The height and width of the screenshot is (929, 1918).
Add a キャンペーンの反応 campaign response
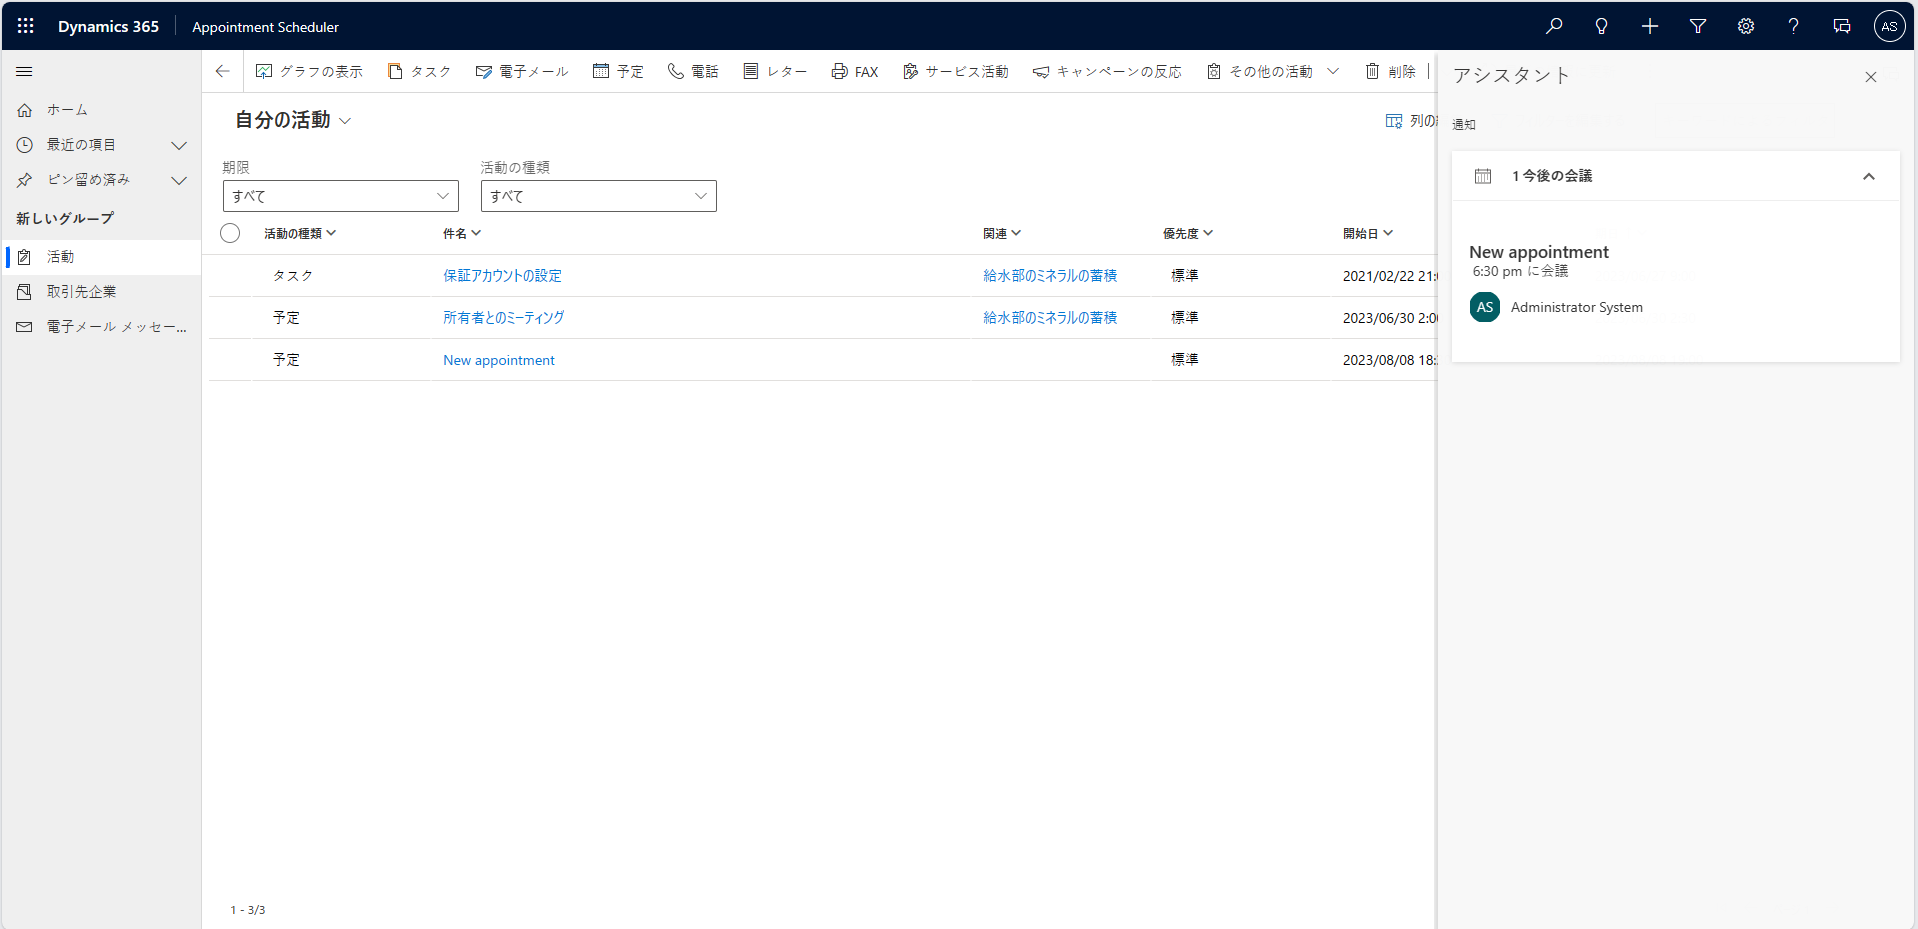[x=1107, y=71]
